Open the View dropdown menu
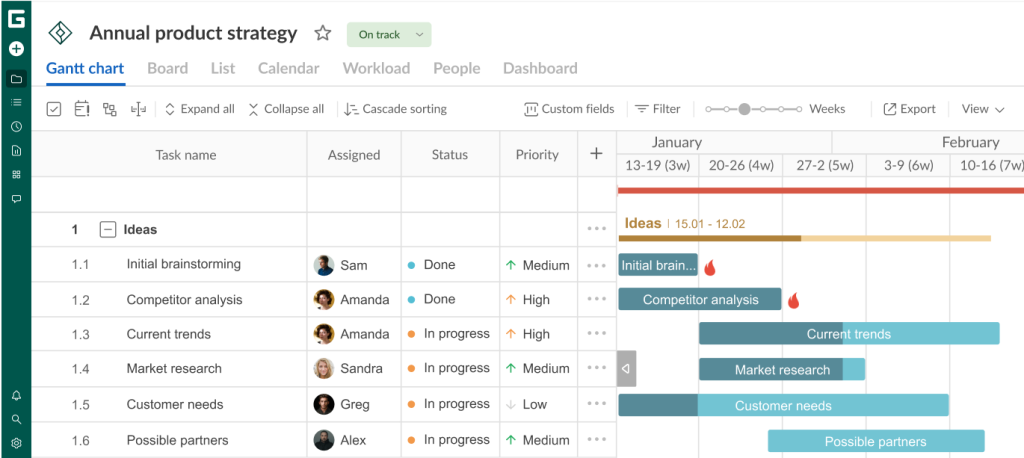 (x=982, y=109)
